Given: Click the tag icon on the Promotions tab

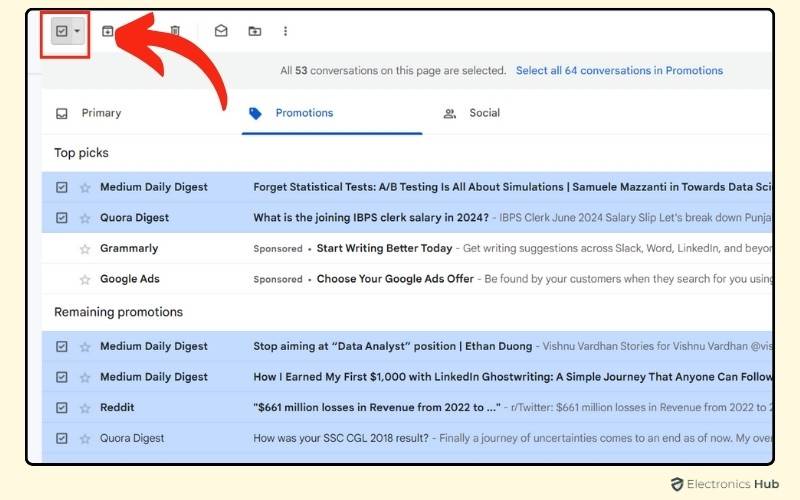Looking at the screenshot, I should [255, 113].
